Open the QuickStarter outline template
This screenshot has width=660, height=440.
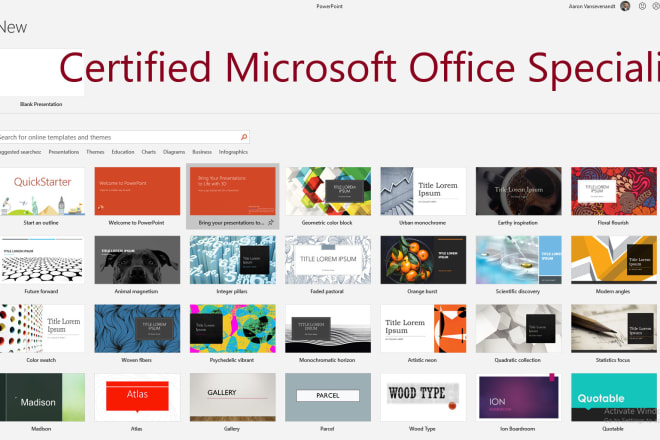point(41,191)
